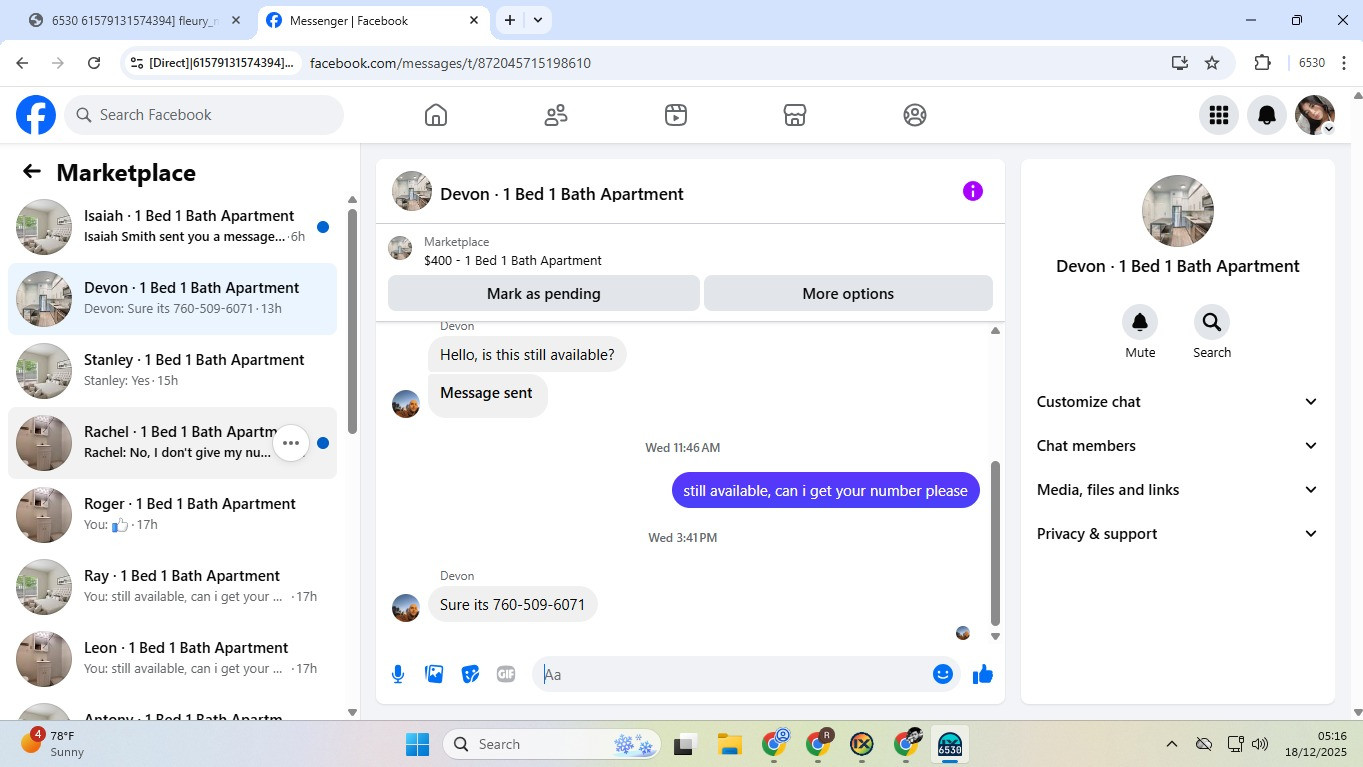Screen dimensions: 1363x767
Task: Click the chat messages scrollbar thumb
Action: click(995, 543)
